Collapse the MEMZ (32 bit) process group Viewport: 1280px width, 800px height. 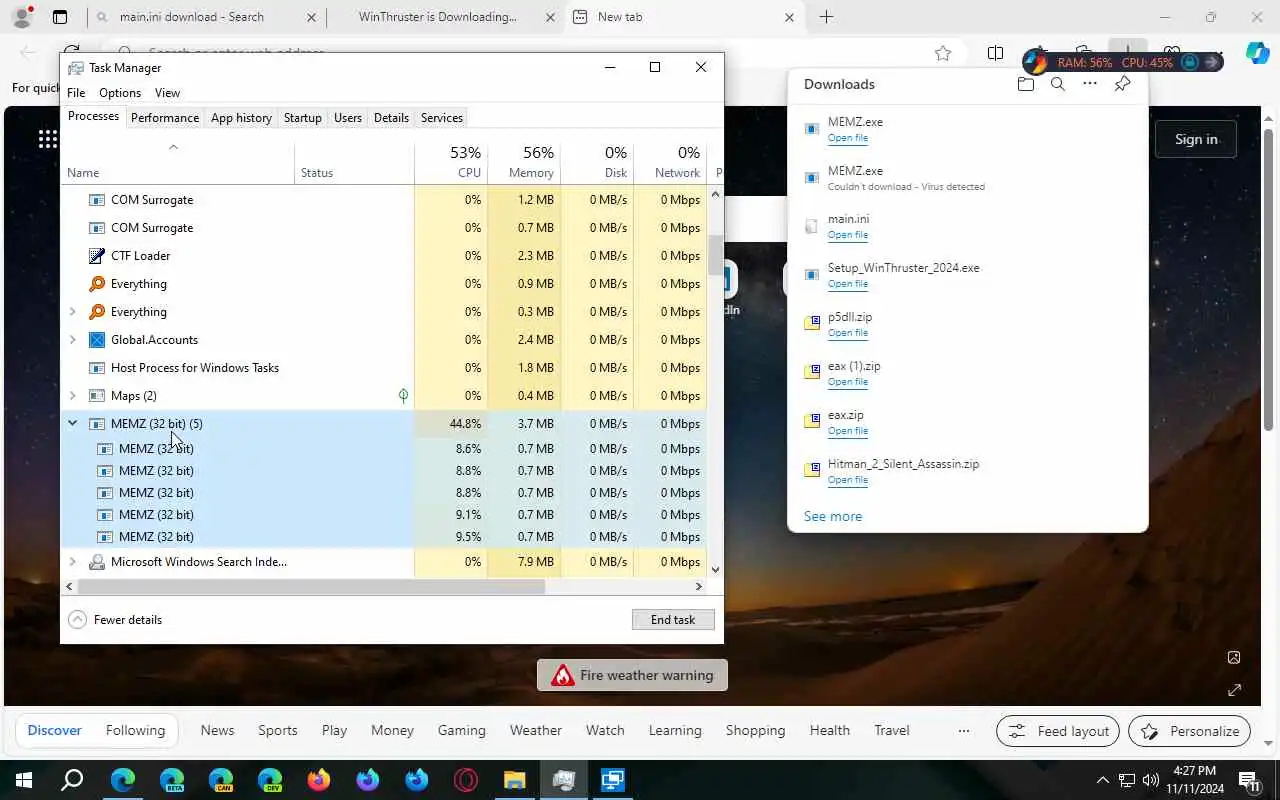point(72,423)
